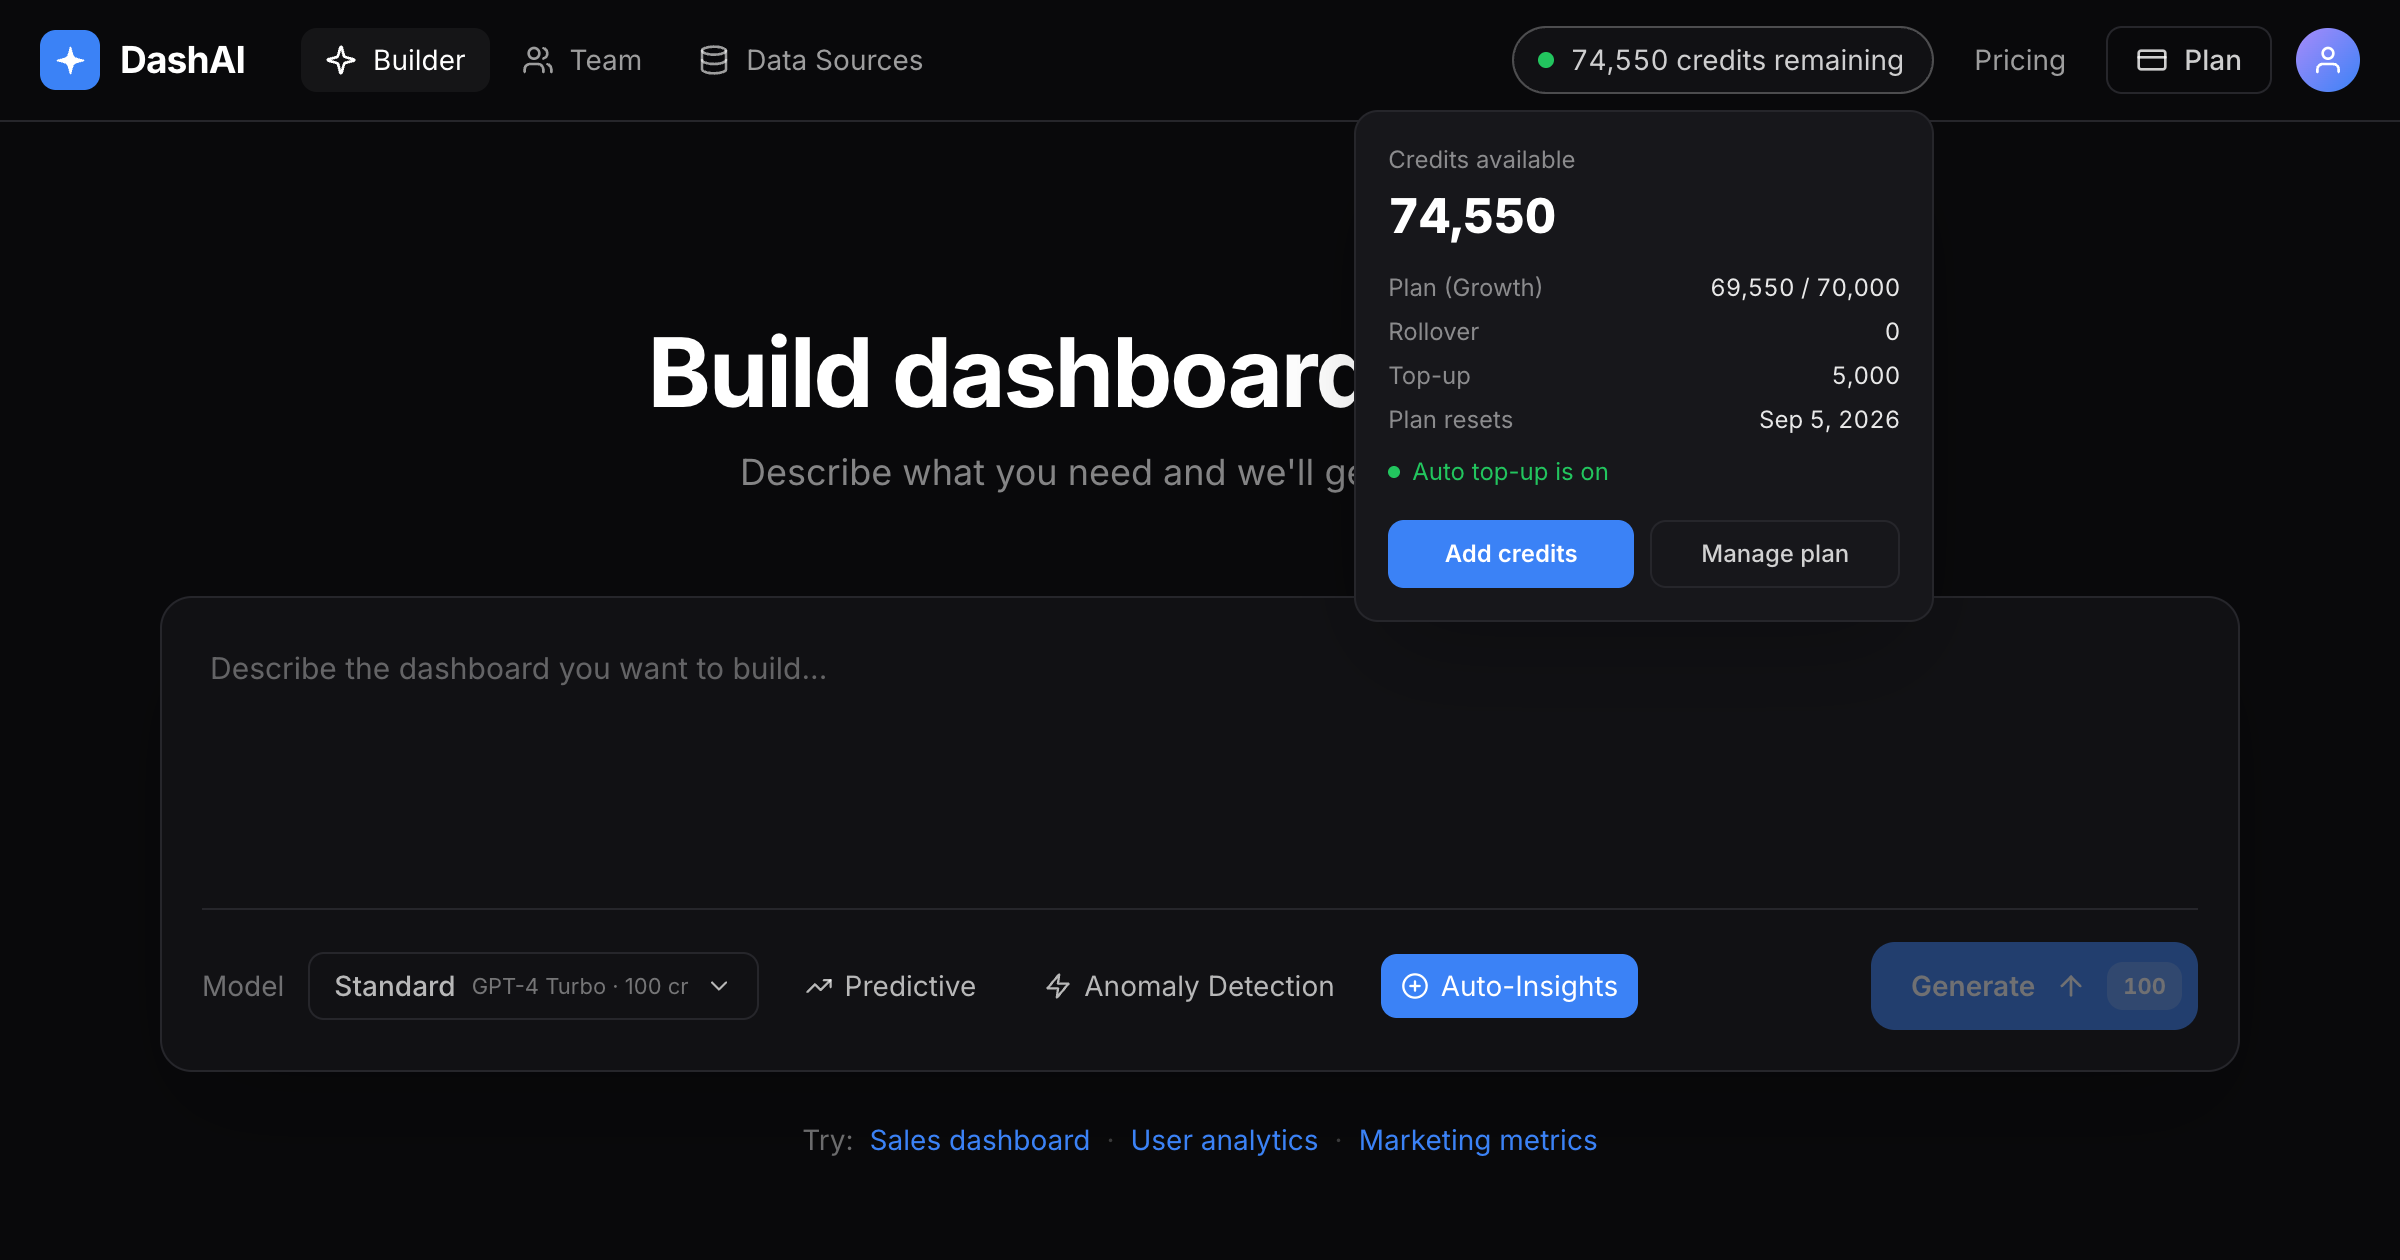
Task: Open the Manage plan button
Action: coord(1774,554)
